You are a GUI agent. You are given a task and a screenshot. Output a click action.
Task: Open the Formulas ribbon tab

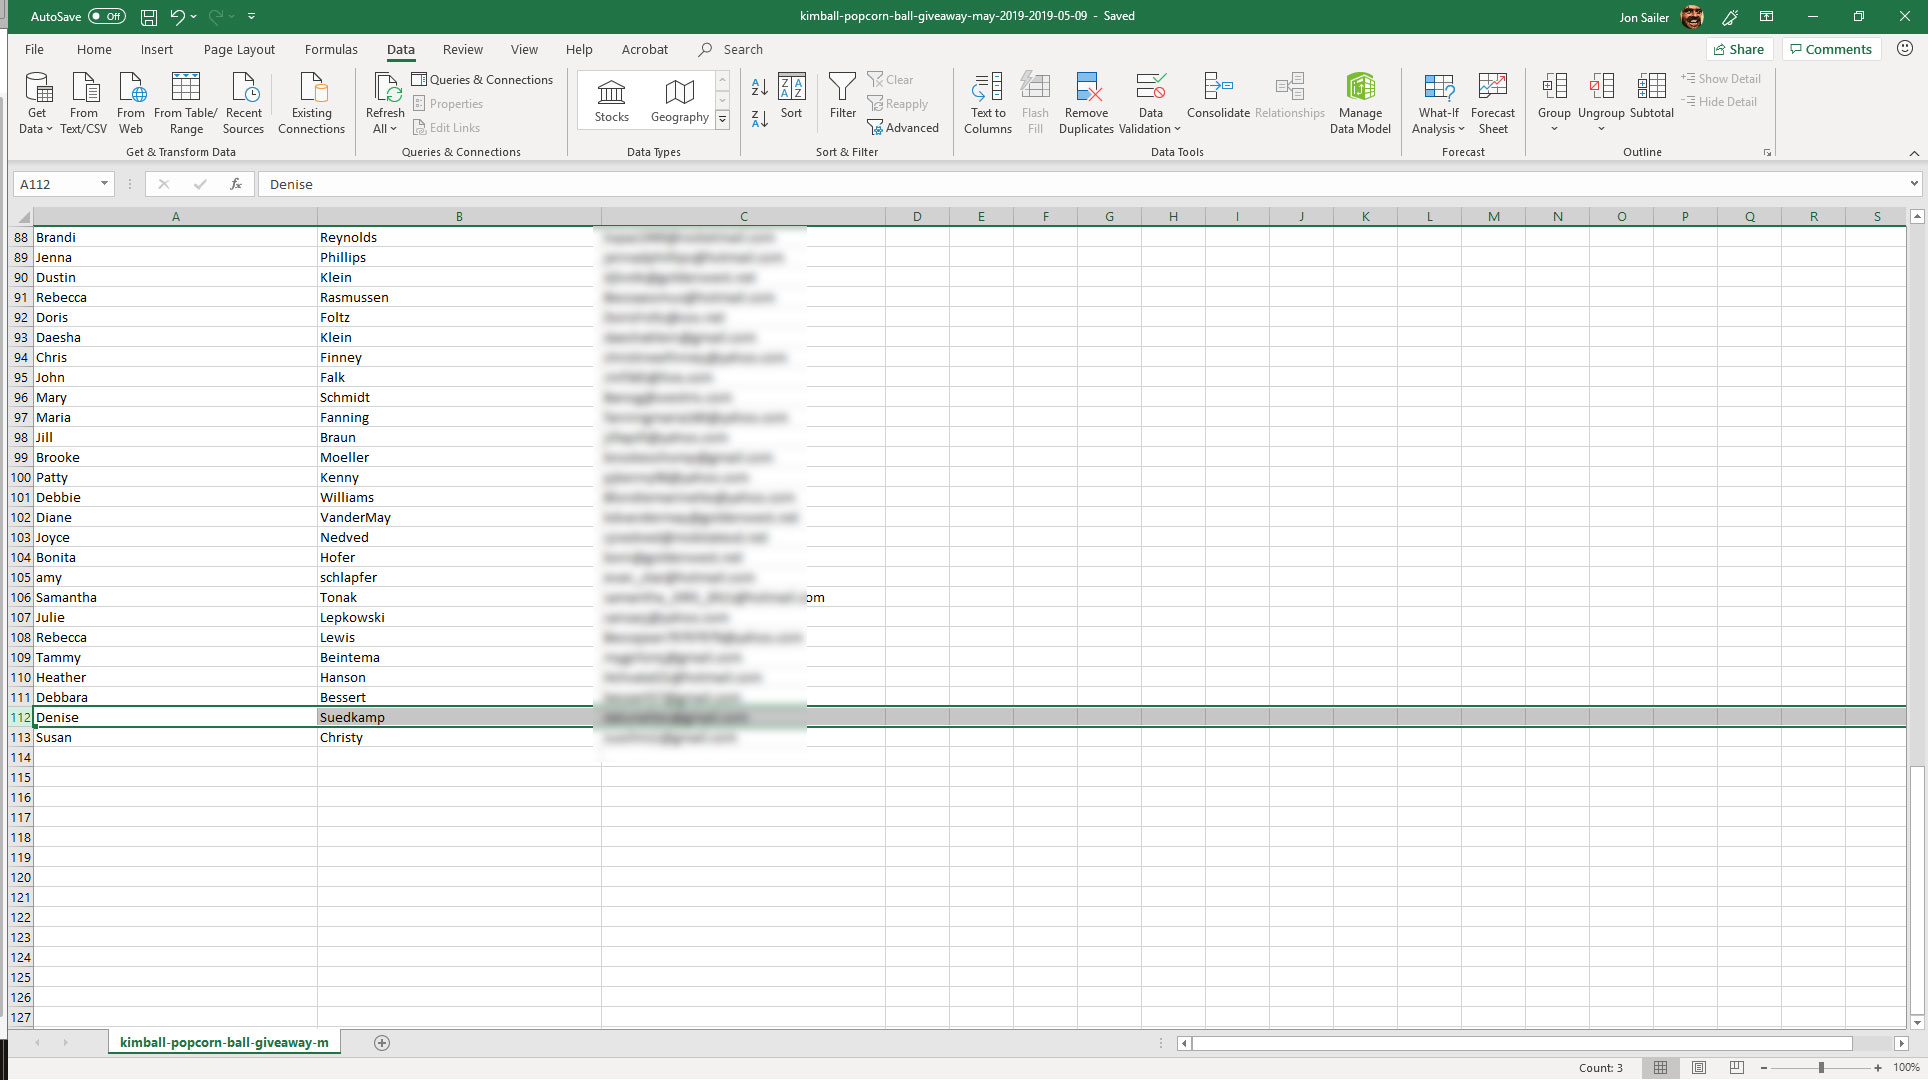click(331, 49)
